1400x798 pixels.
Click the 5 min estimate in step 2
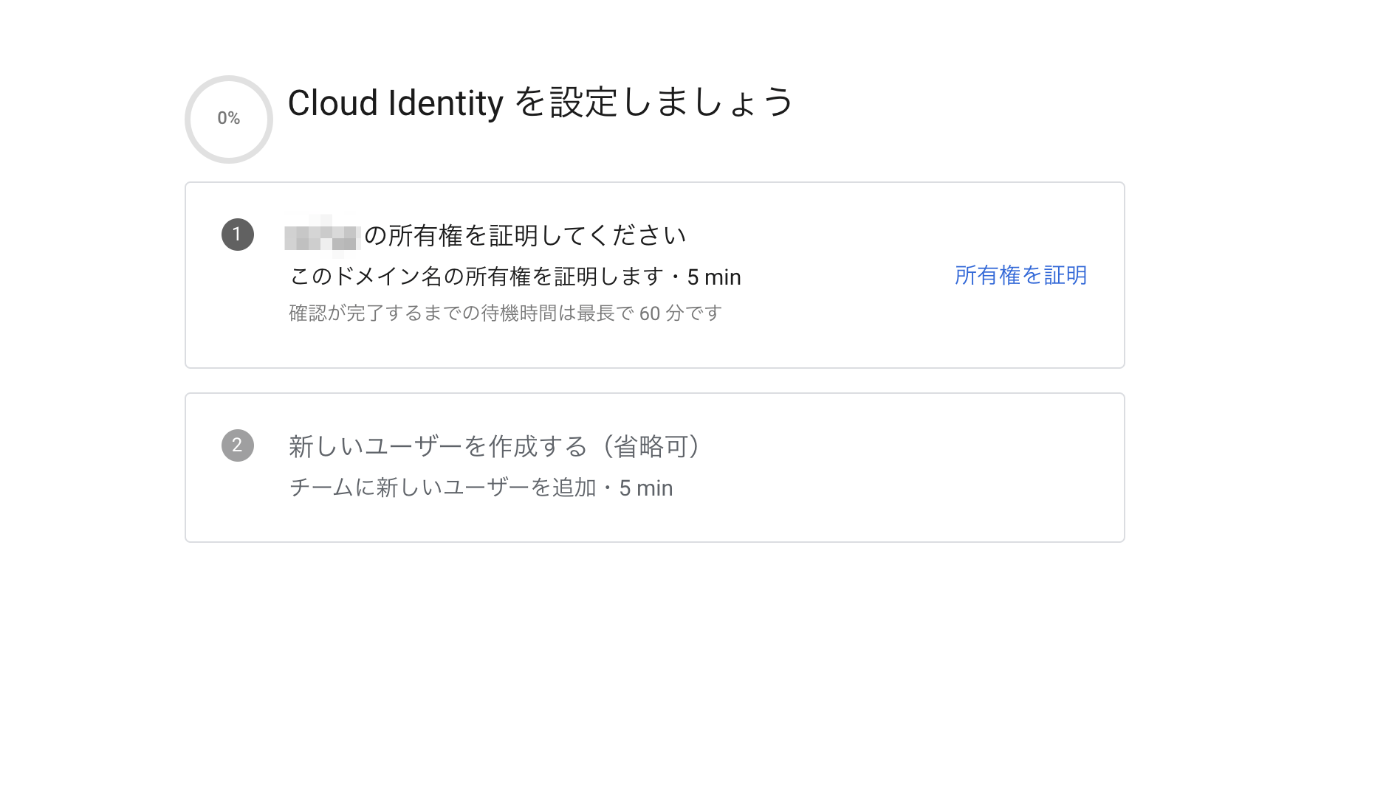coord(646,488)
